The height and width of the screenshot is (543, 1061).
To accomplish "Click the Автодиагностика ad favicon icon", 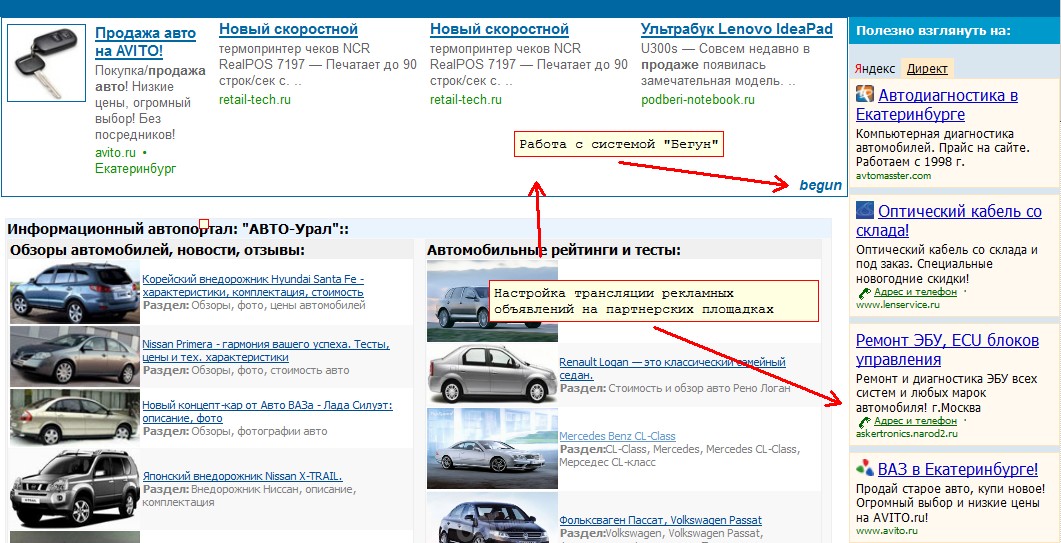I will [x=864, y=94].
